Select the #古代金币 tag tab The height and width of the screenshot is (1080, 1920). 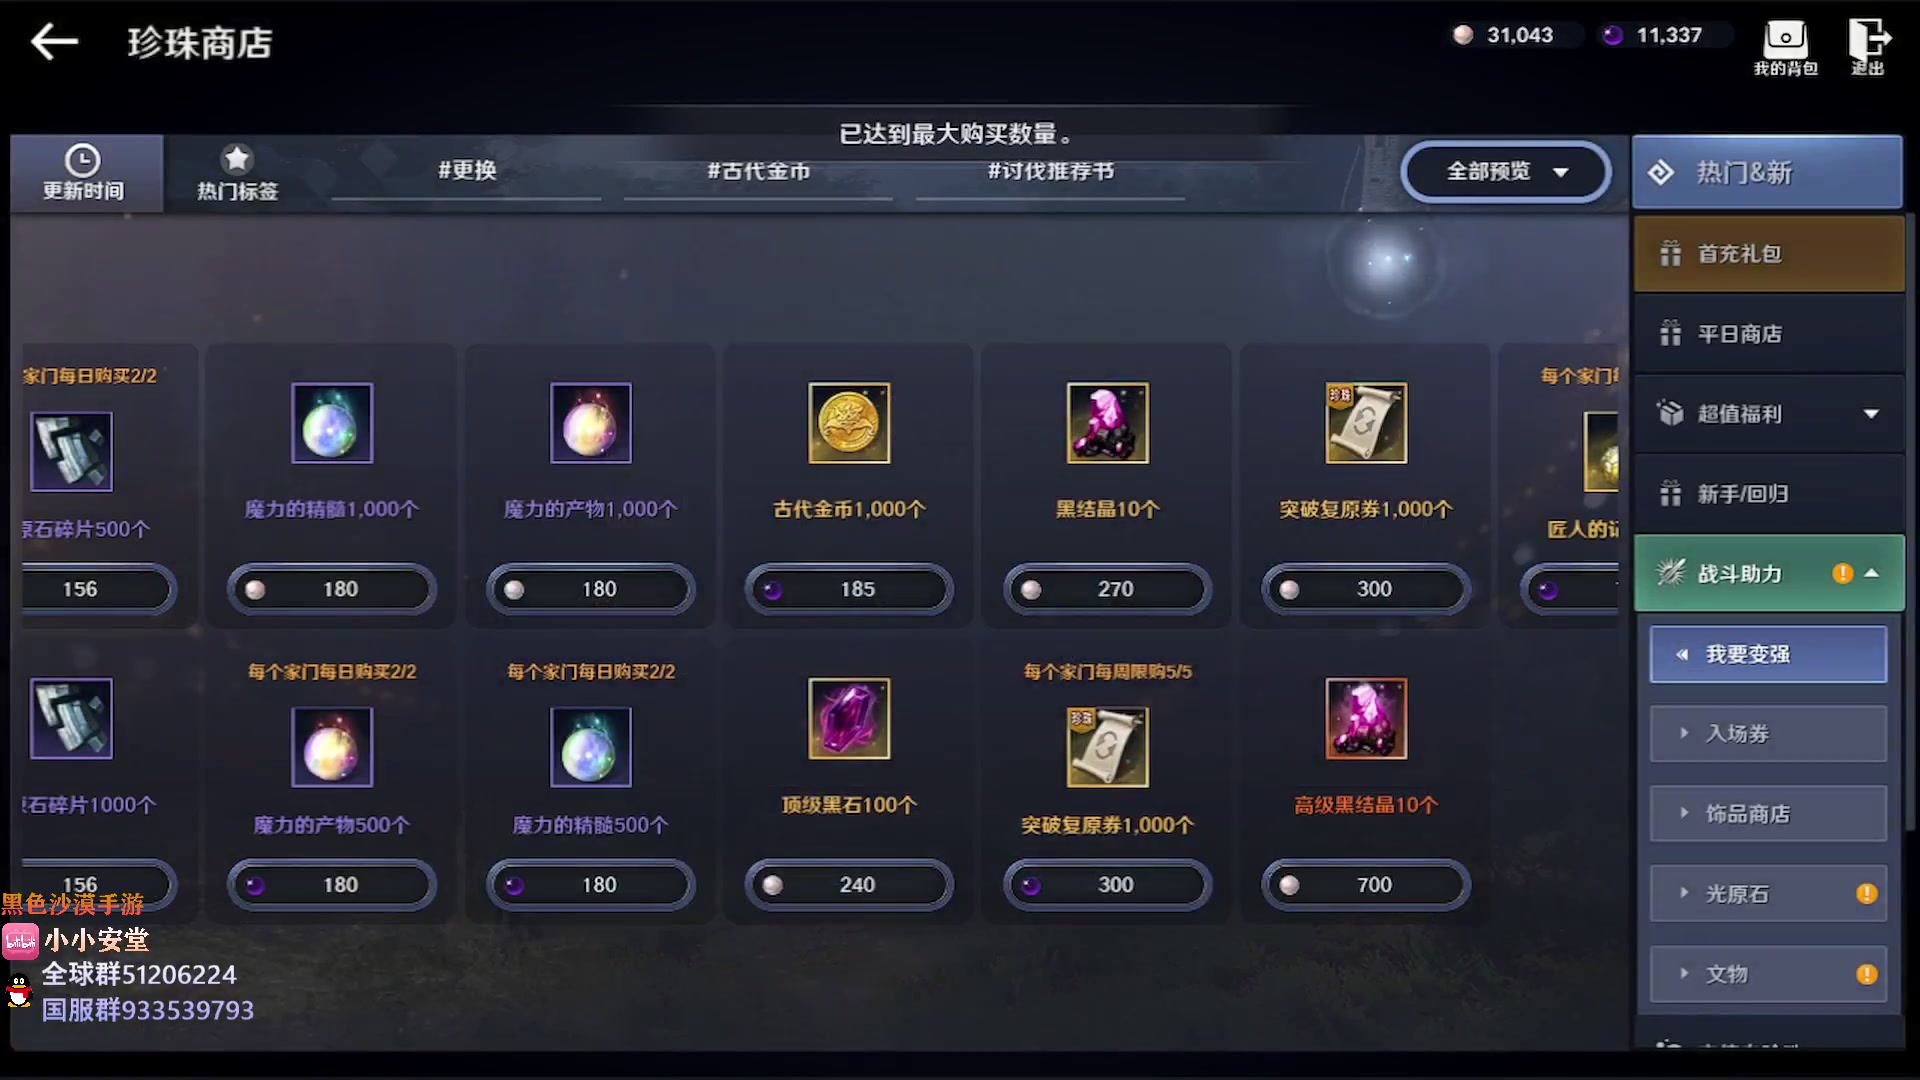tap(759, 172)
